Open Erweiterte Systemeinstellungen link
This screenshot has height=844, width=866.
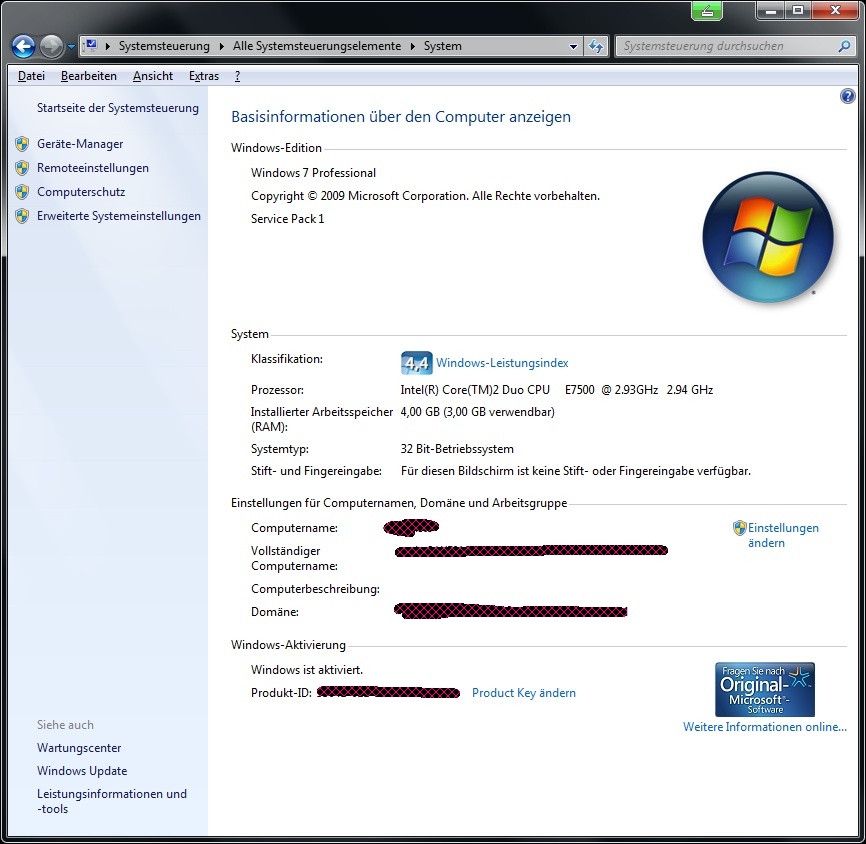[x=119, y=216]
